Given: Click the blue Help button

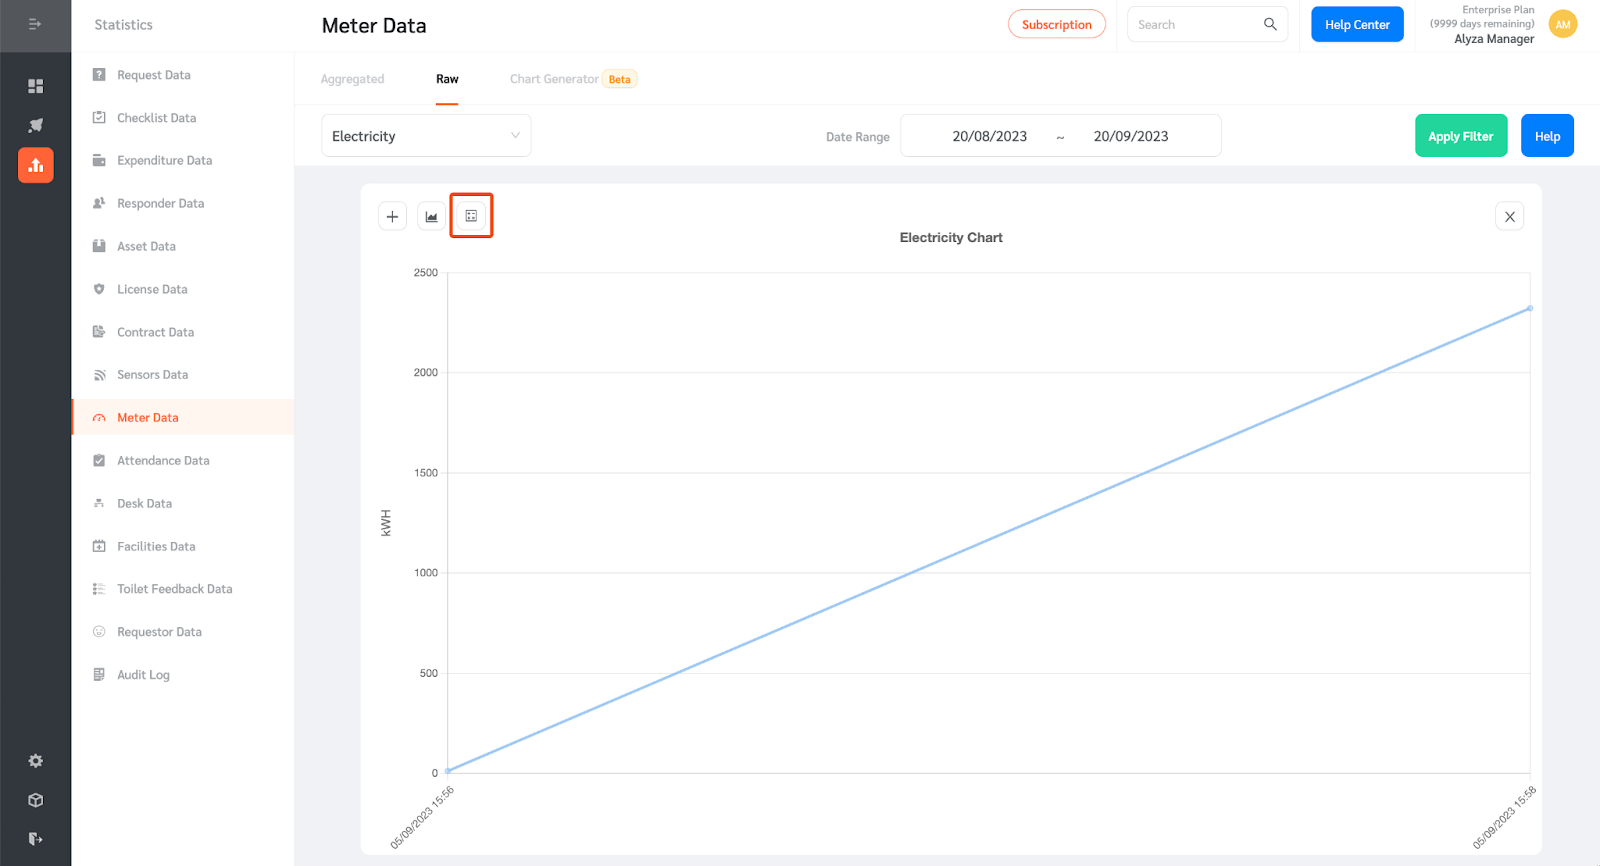Looking at the screenshot, I should click(1547, 136).
